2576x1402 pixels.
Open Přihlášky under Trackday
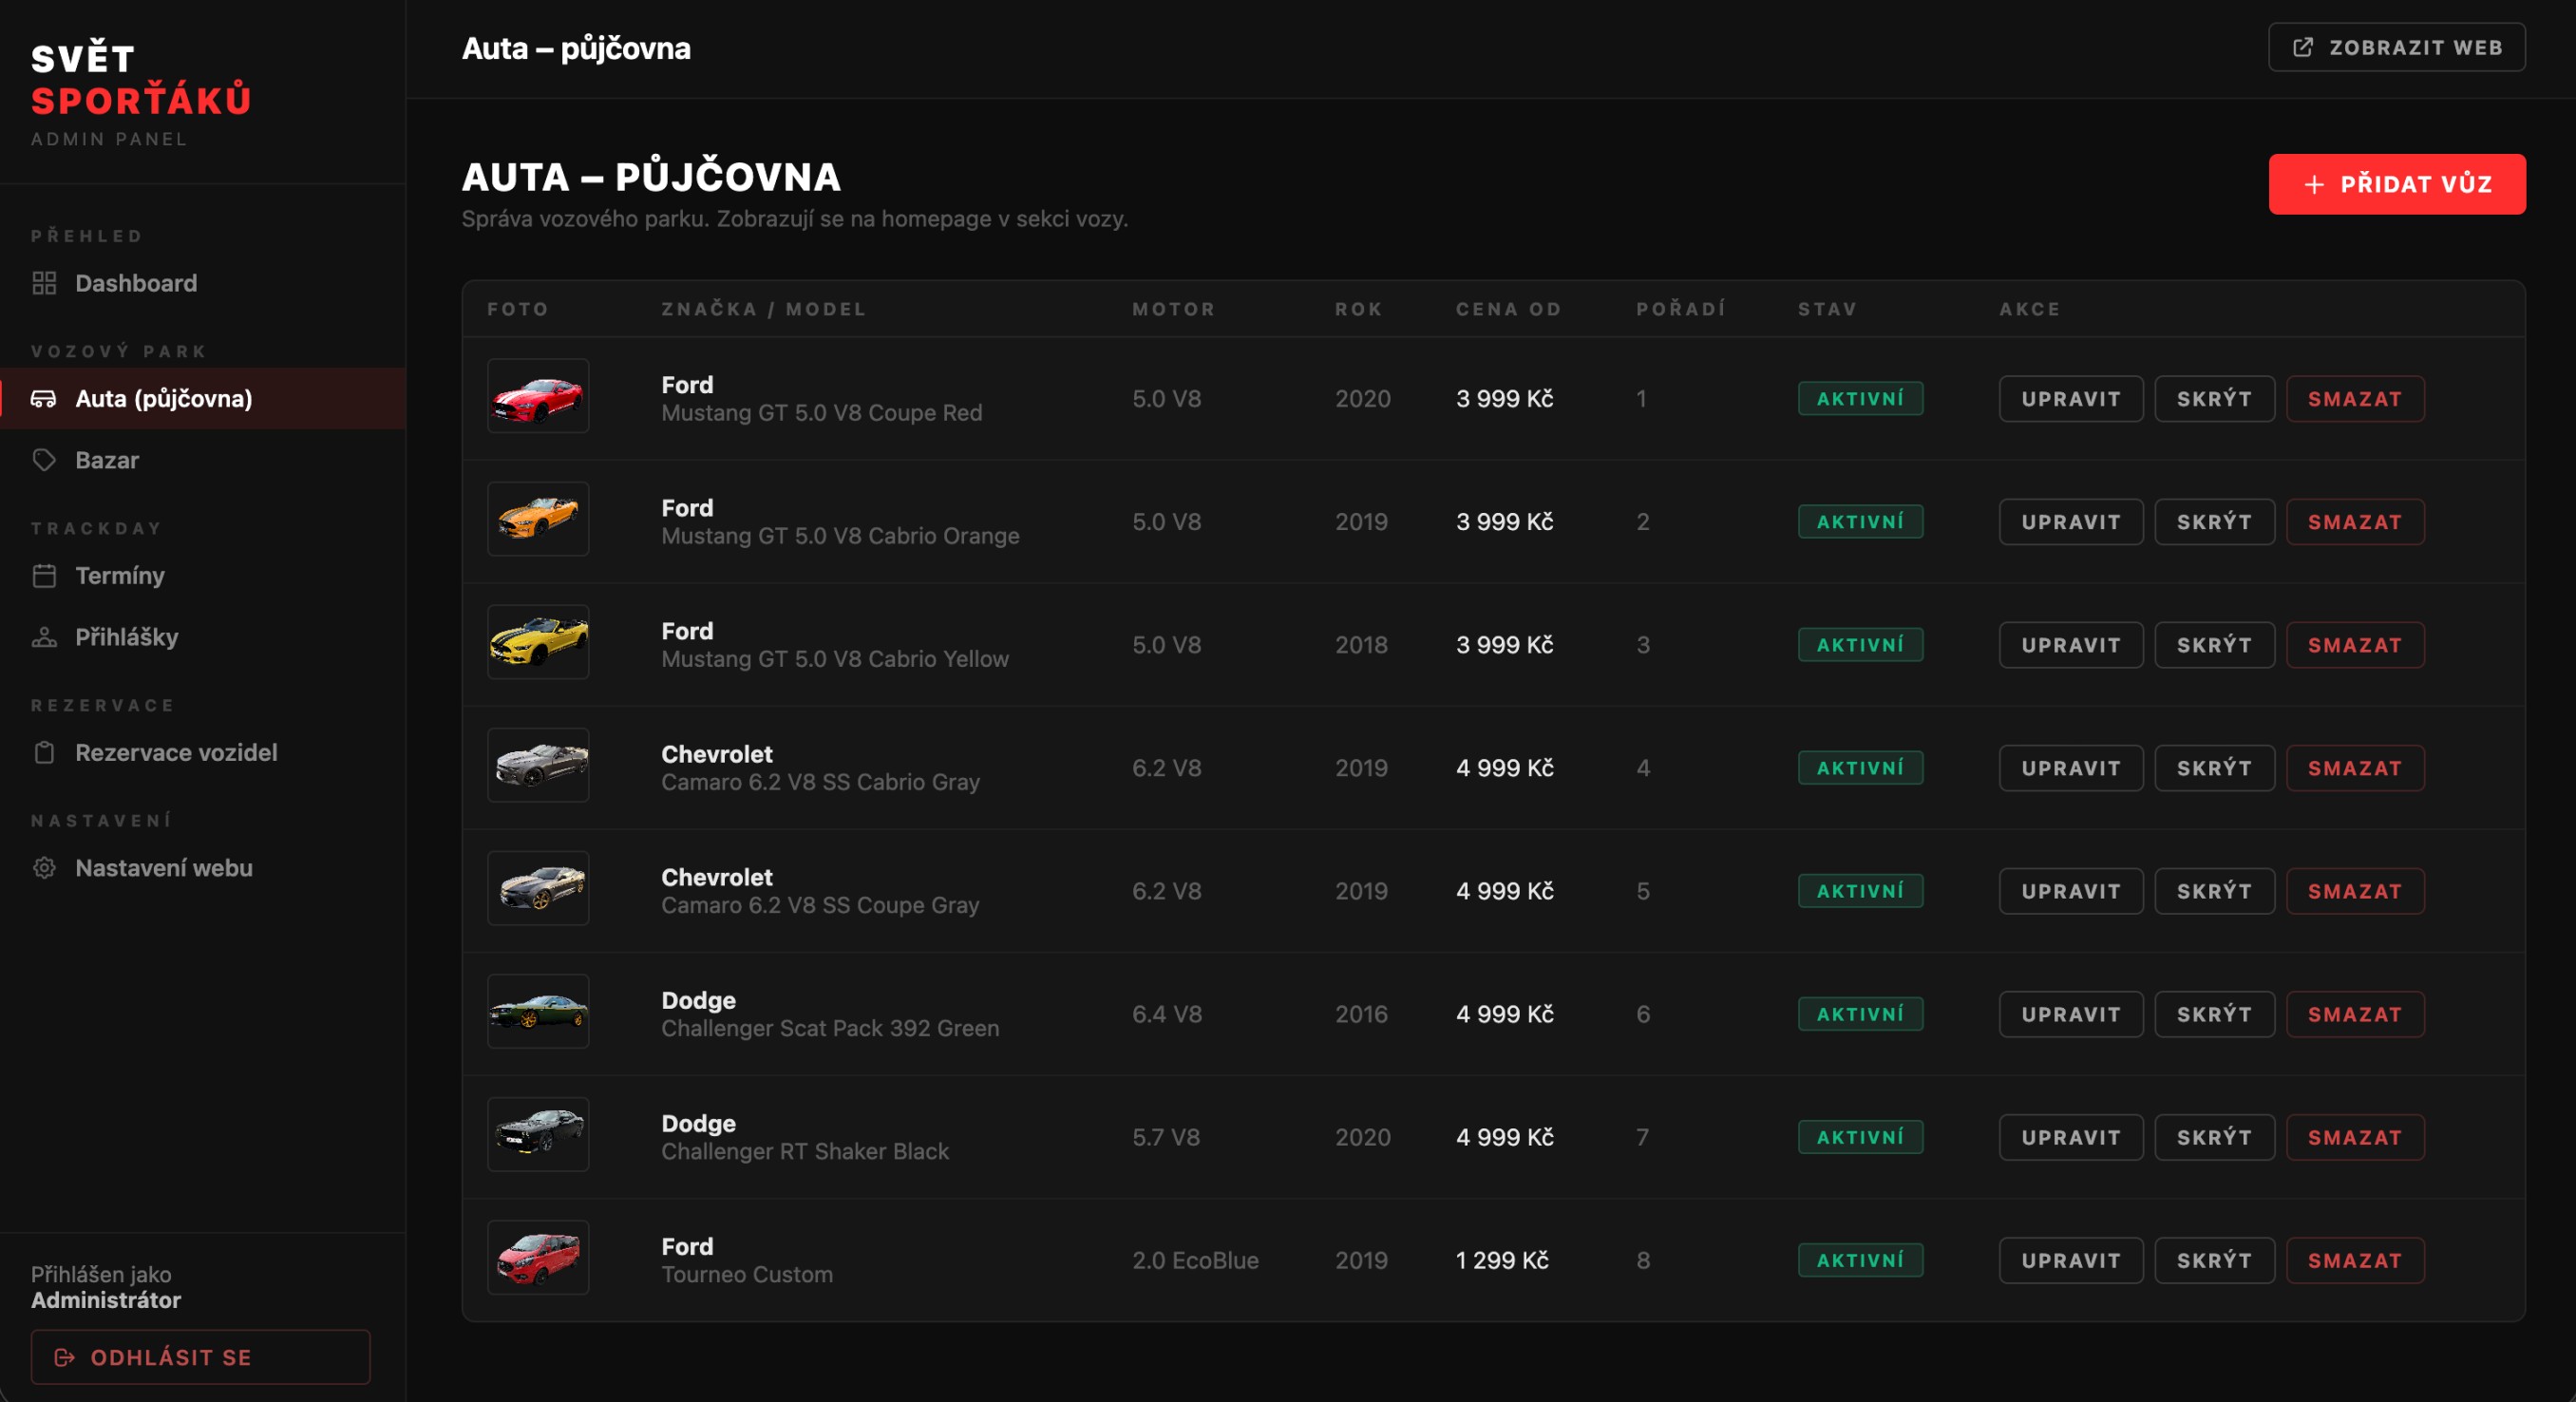(203, 637)
